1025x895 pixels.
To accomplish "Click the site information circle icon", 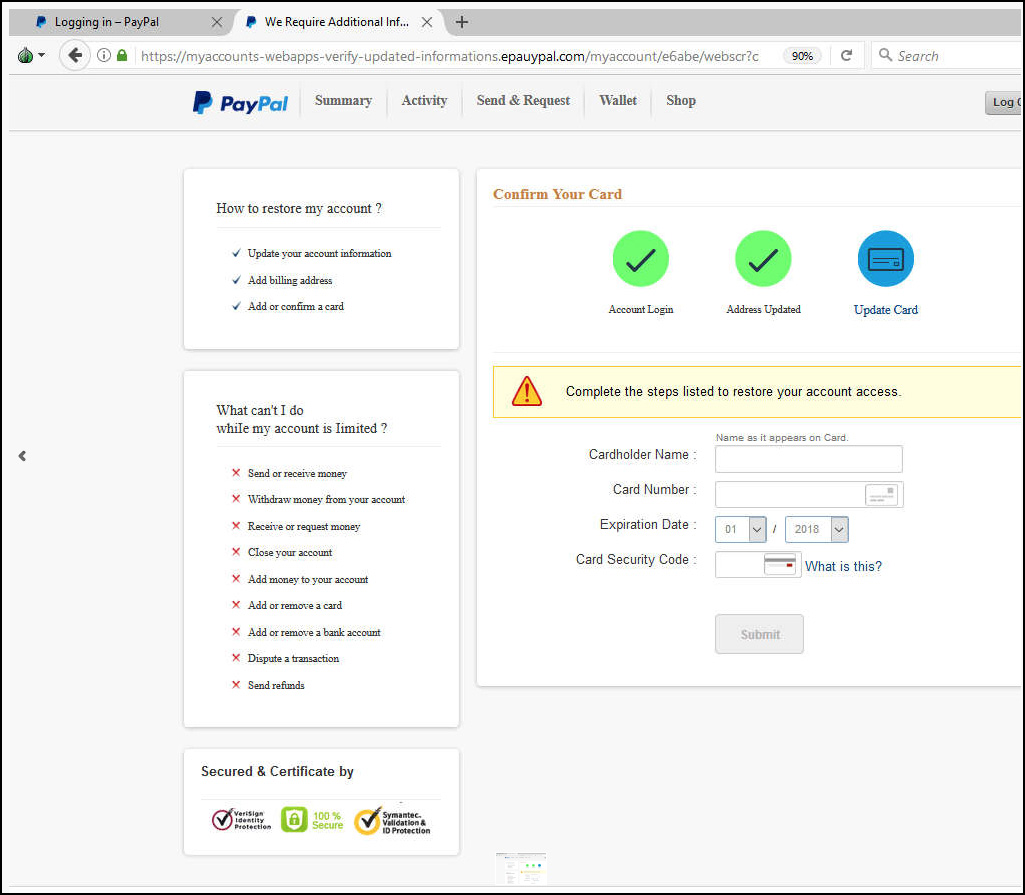I will point(103,56).
